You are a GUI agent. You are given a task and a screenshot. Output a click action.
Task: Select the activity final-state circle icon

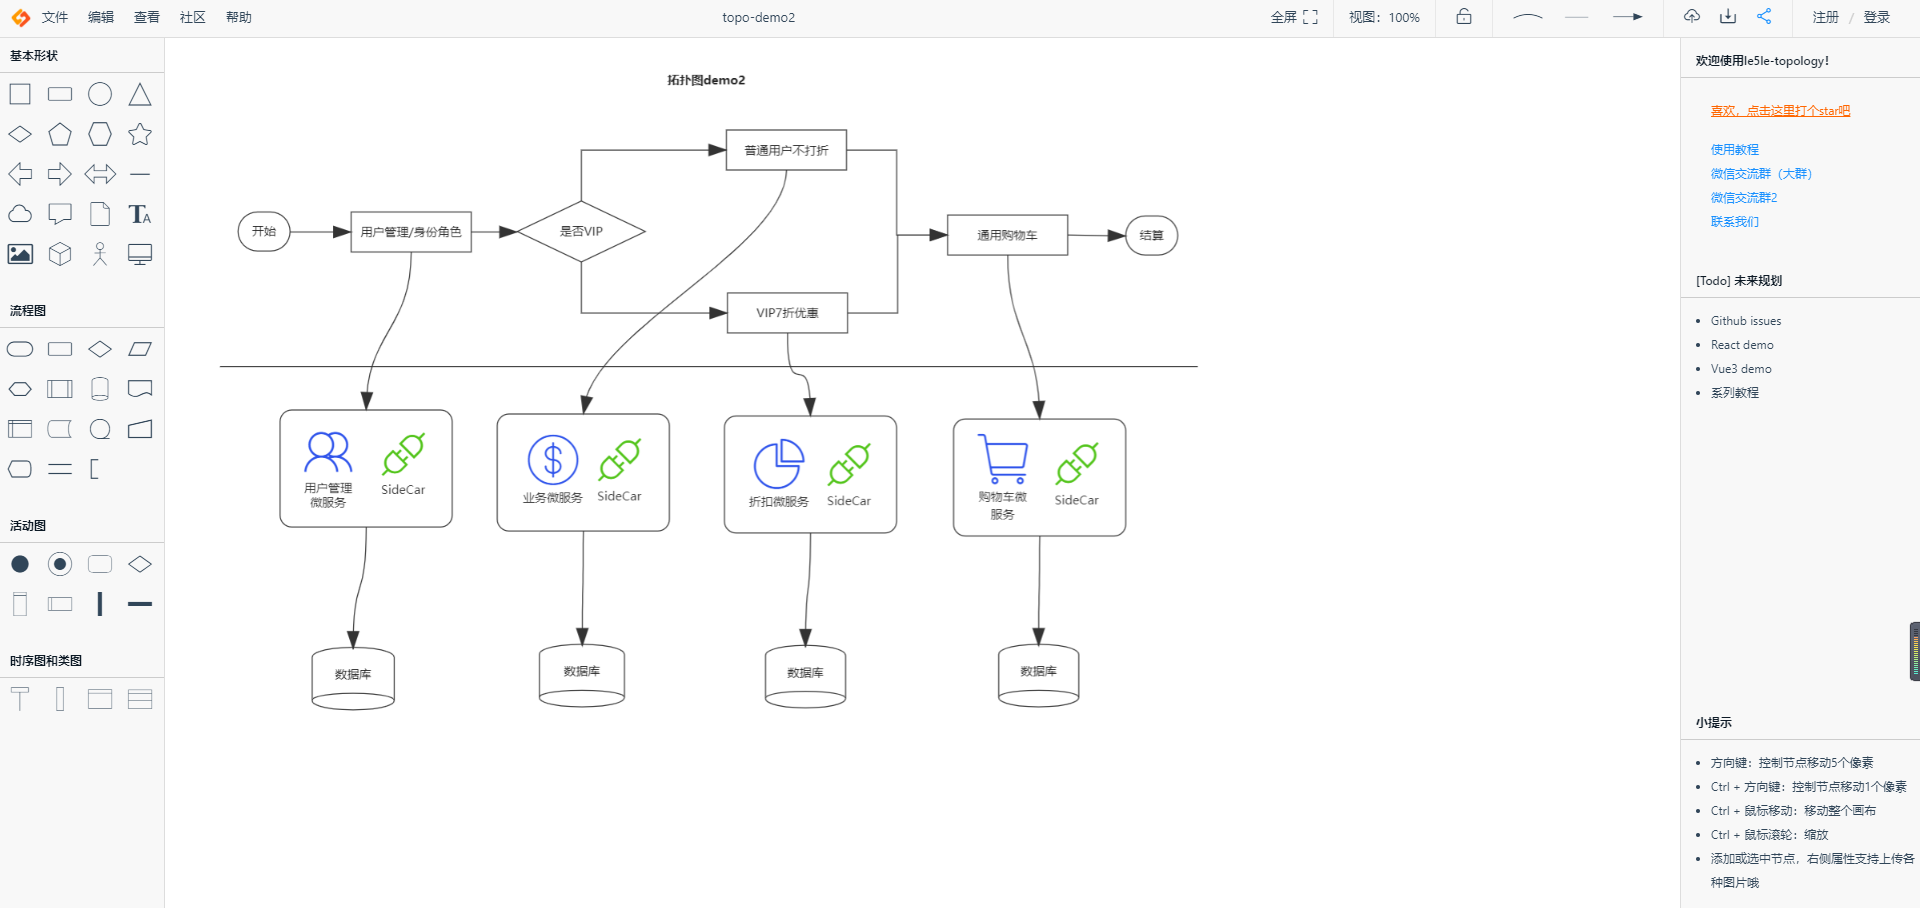tap(60, 564)
